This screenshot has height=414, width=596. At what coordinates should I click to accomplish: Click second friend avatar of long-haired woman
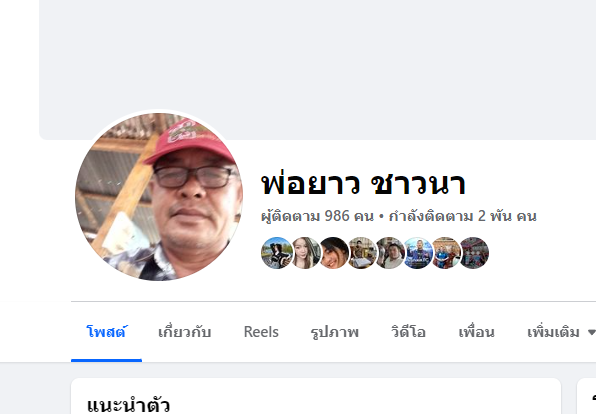coord(305,253)
